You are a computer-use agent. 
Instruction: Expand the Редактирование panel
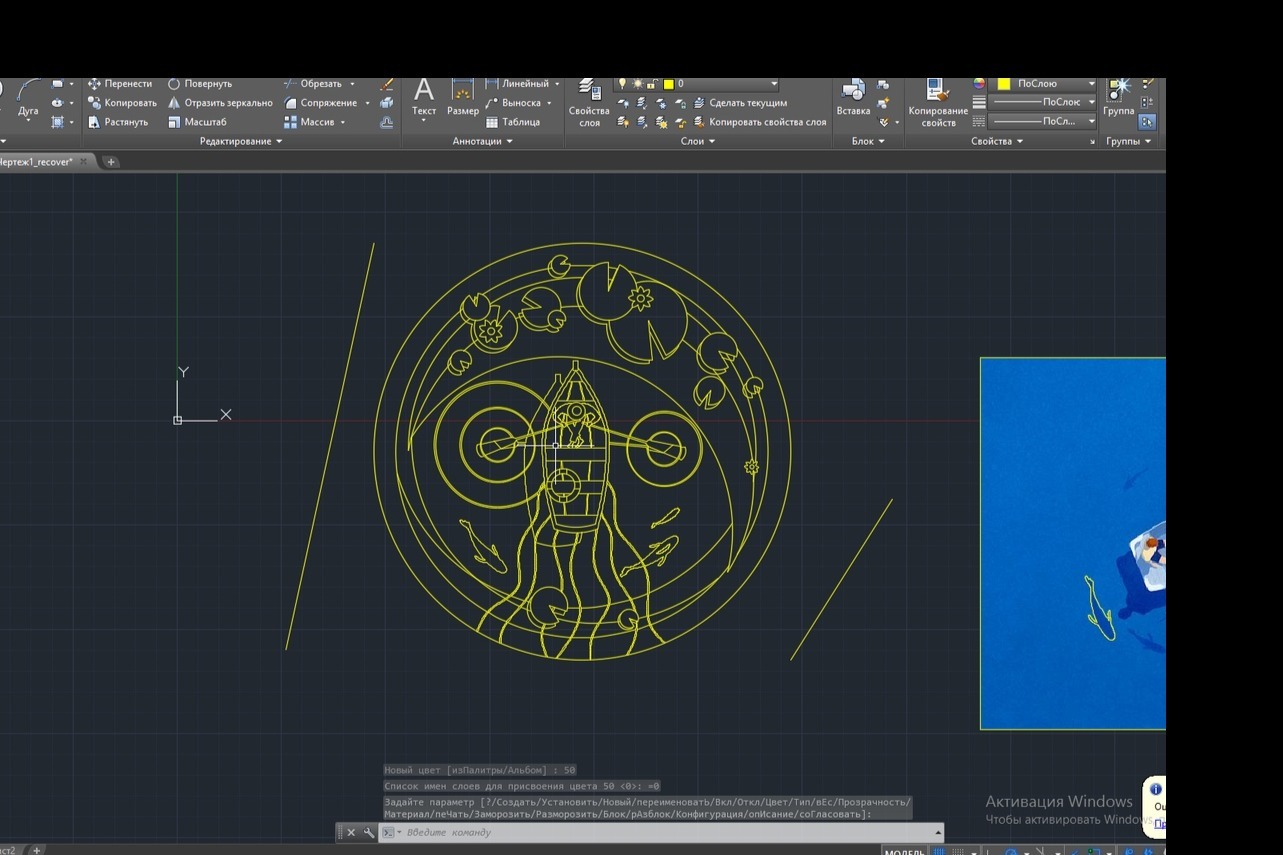tap(241, 142)
